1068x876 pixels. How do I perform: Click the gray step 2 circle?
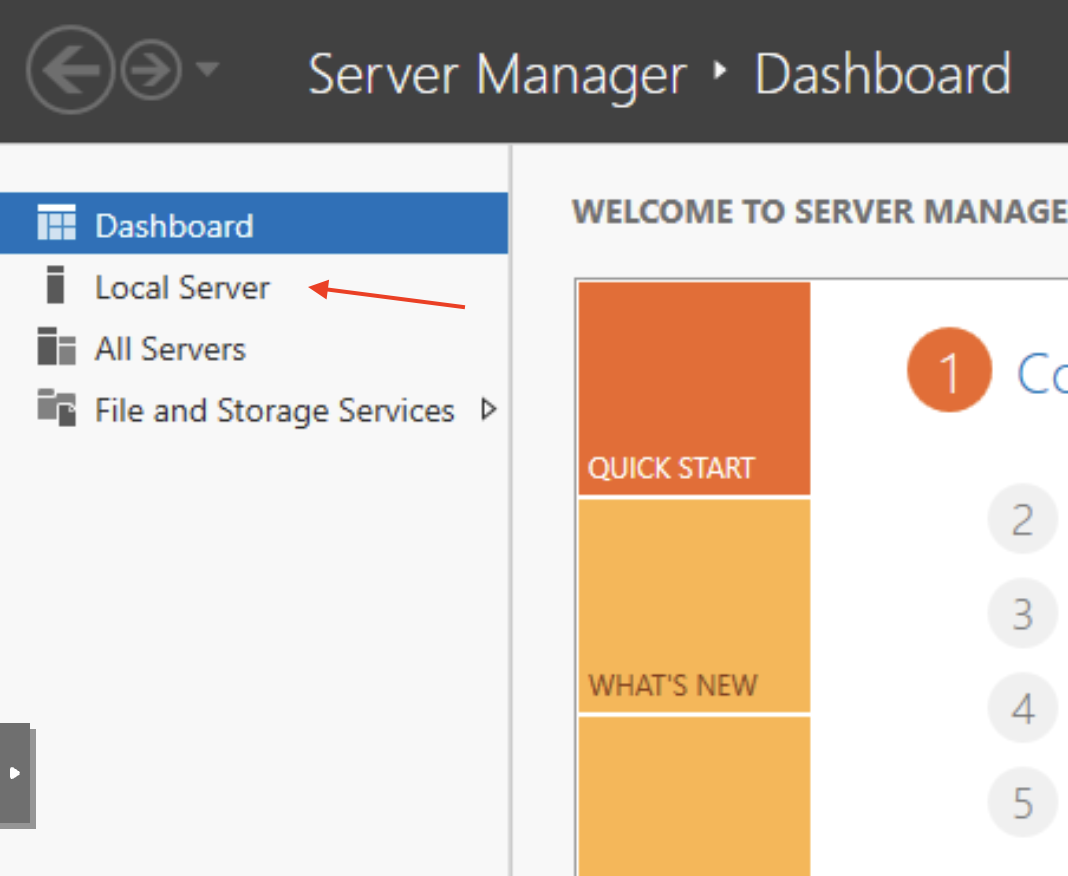[x=1022, y=520]
